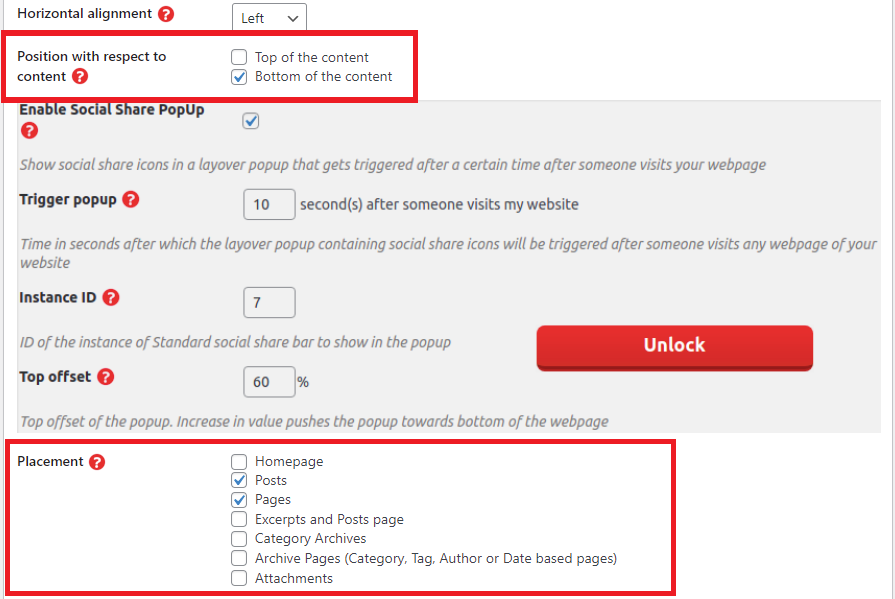Viewport: 895px width, 599px height.
Task: Click help icon beside Instance ID
Action: (x=111, y=297)
